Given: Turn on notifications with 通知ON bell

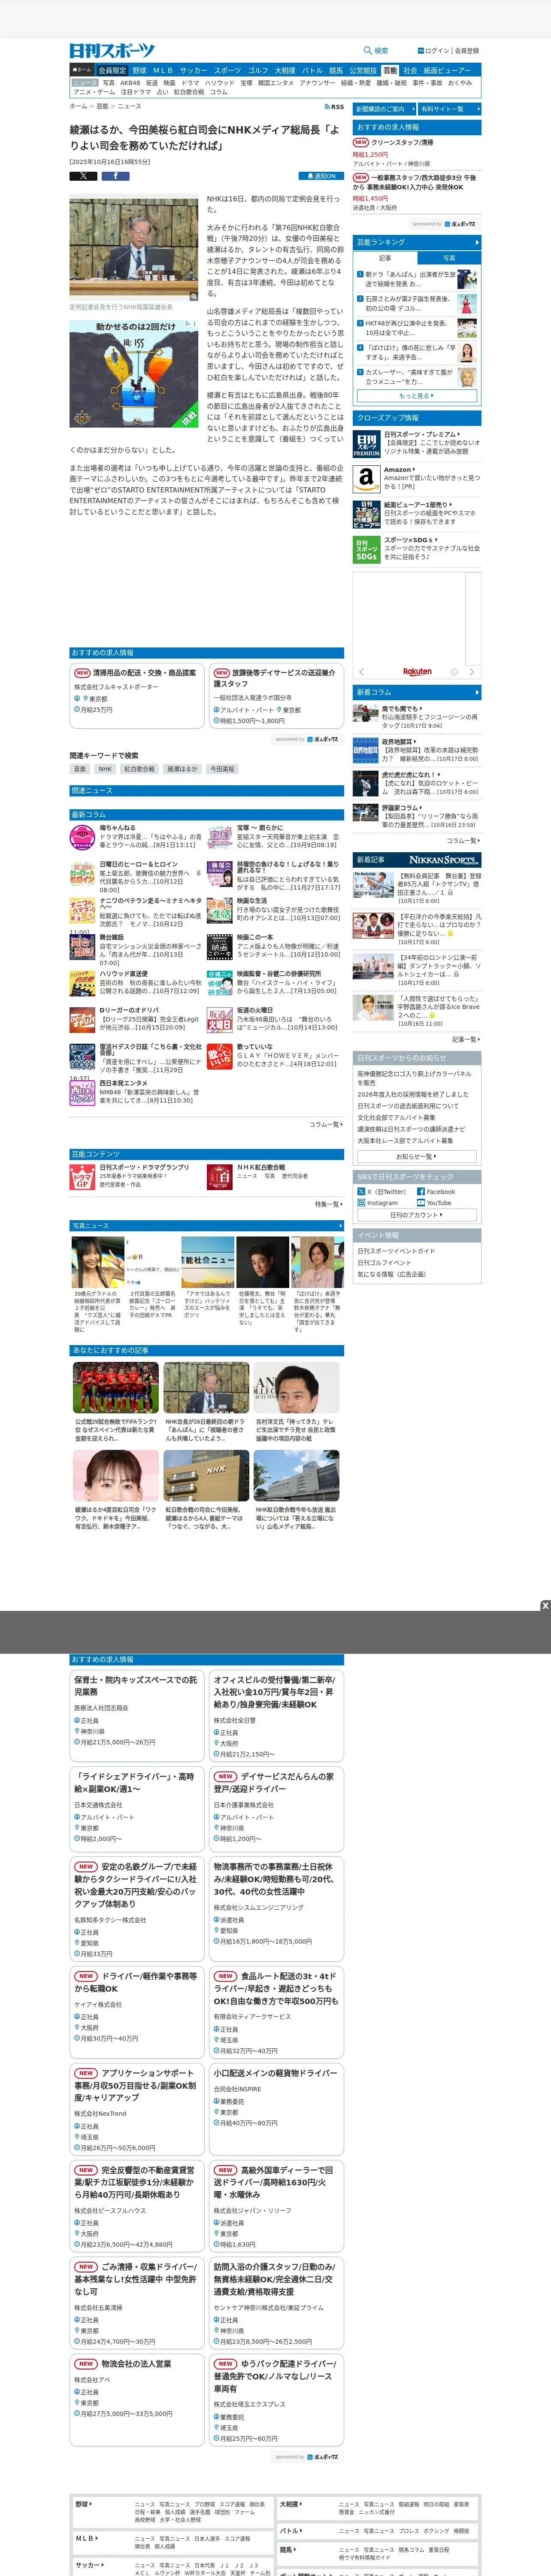Looking at the screenshot, I should (x=321, y=176).
